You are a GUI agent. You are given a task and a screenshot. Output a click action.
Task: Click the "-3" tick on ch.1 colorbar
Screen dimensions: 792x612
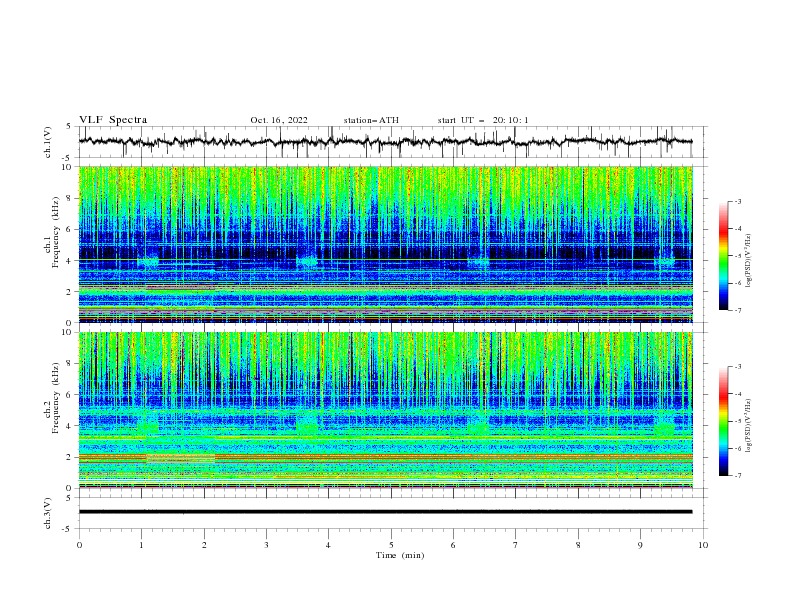pos(737,201)
